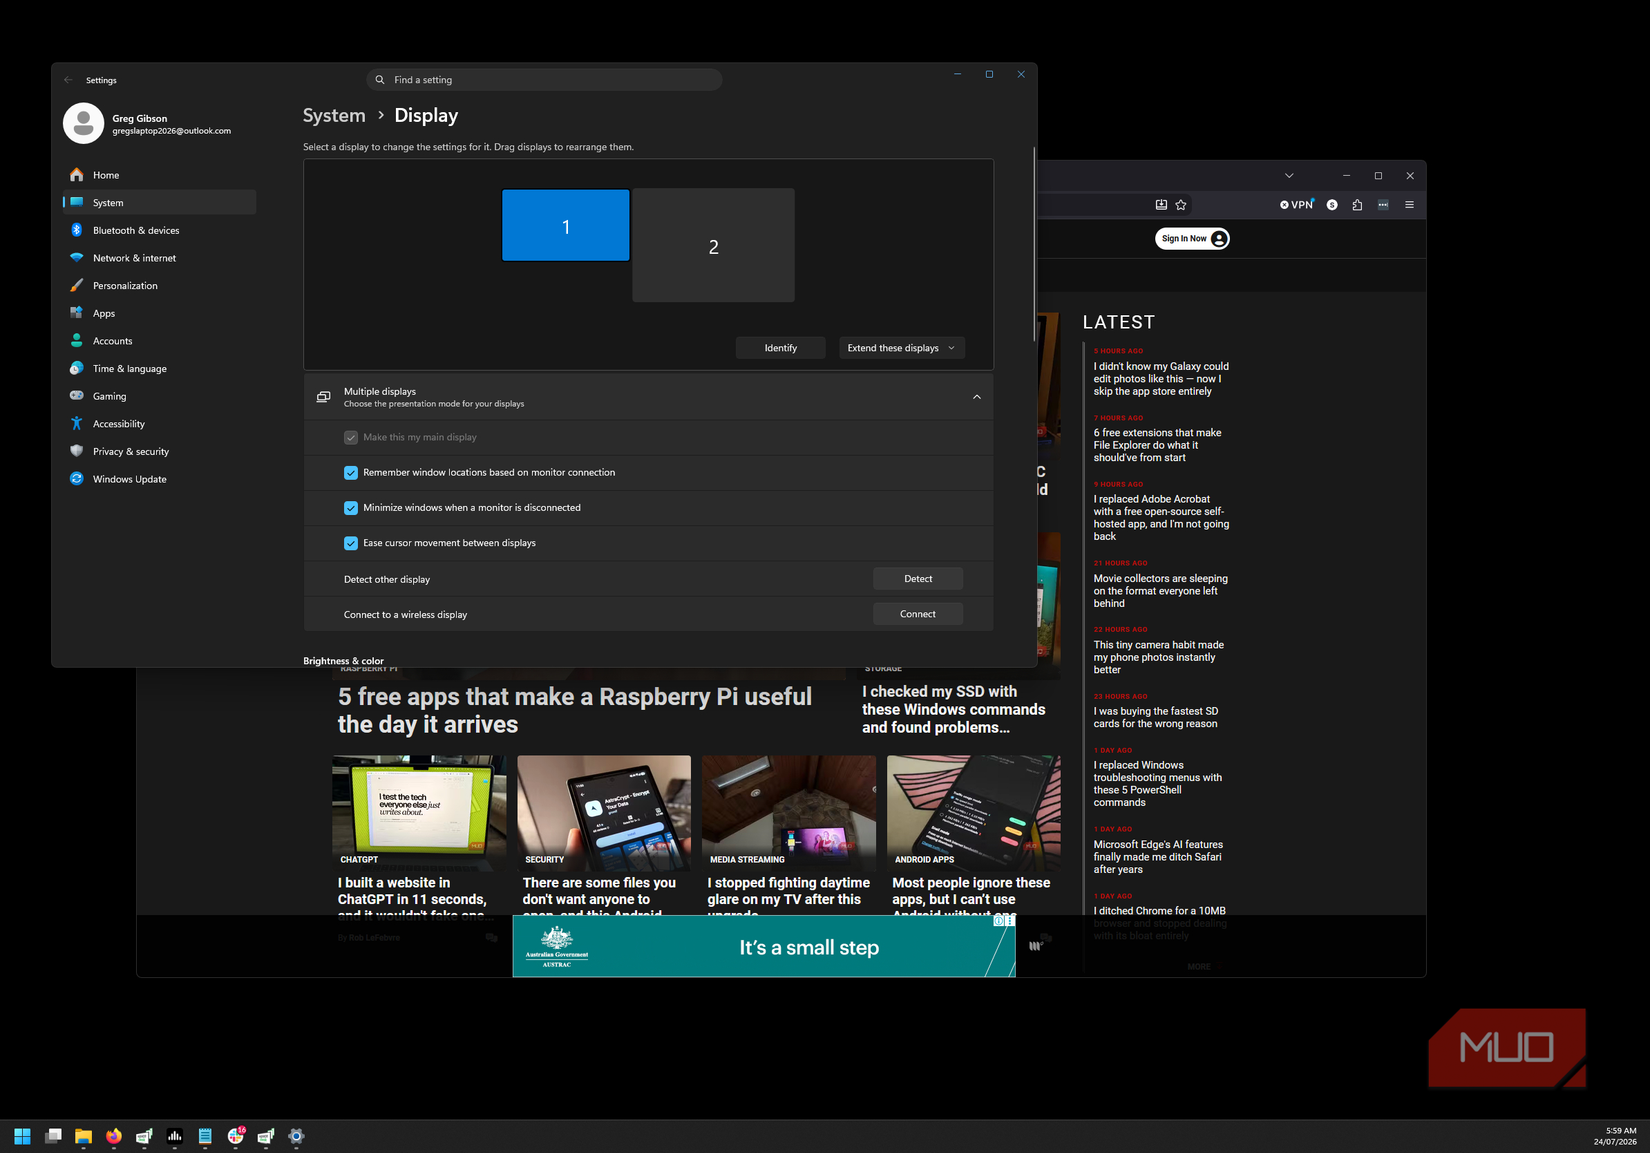1650x1153 pixels.
Task: Open the 6 free File Explorer extensions article
Action: 1157,445
